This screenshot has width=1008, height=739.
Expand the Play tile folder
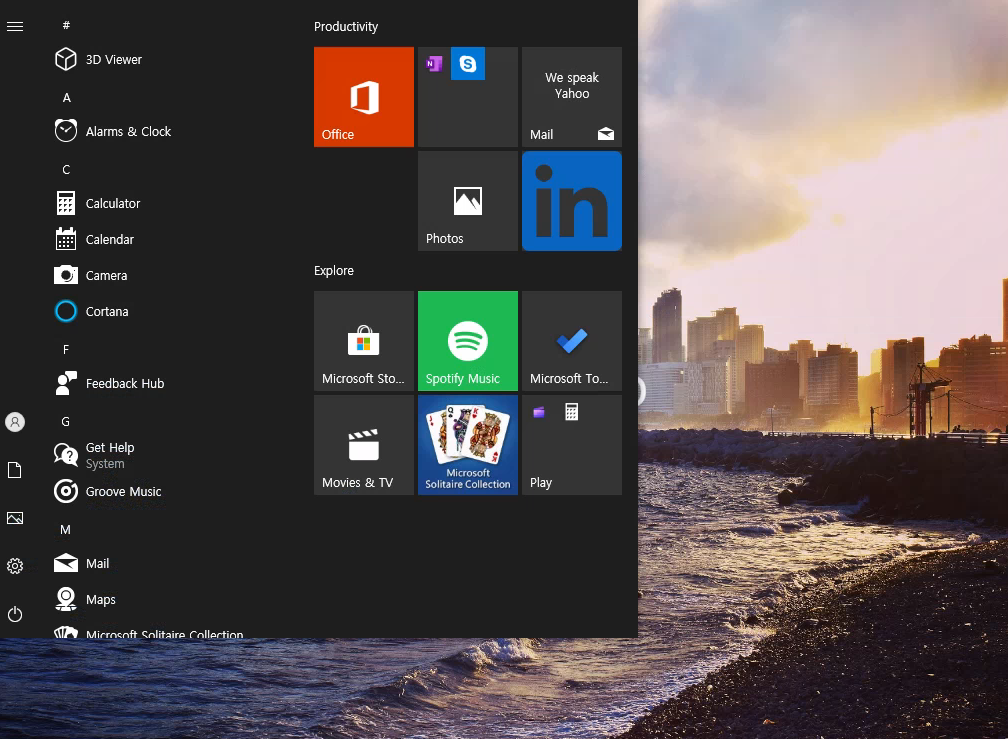click(572, 445)
